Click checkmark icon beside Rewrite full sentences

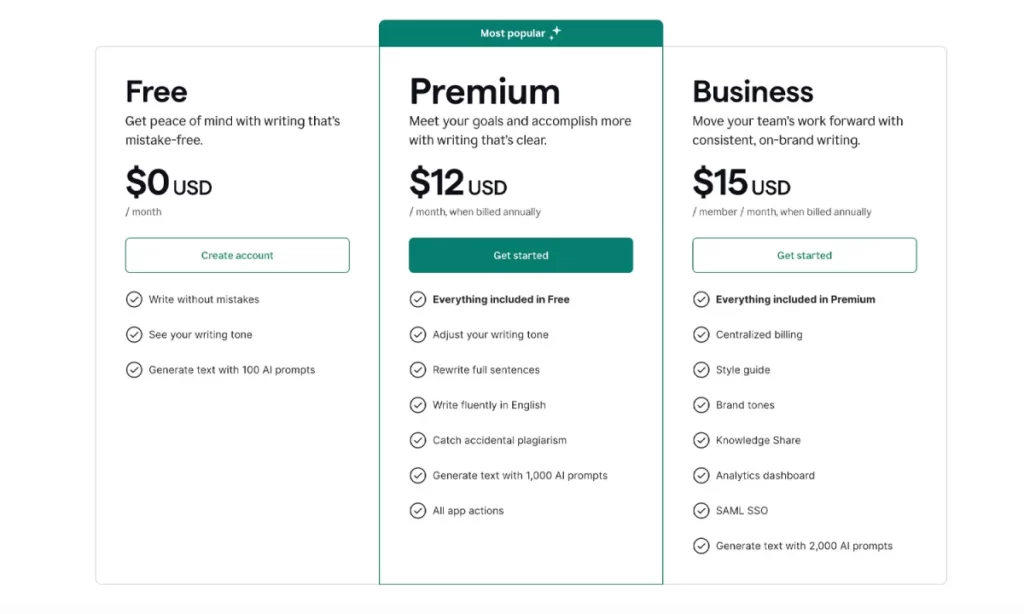[418, 370]
